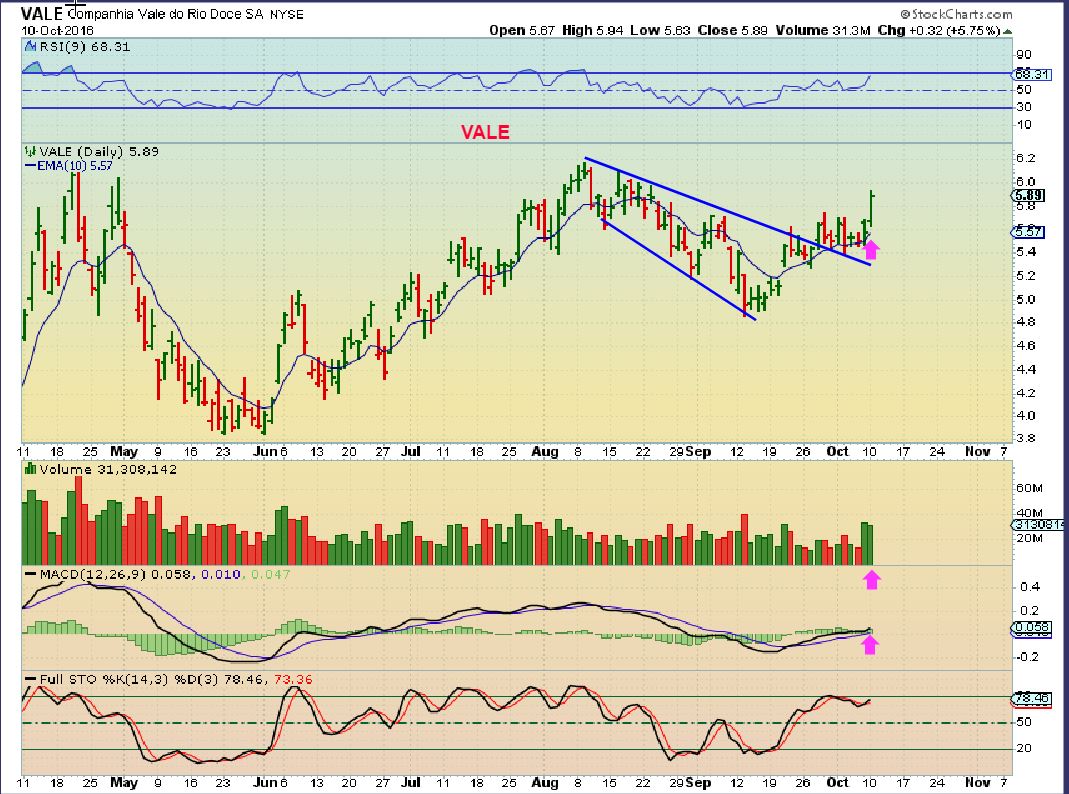1069x794 pixels.
Task: Click the MACD(12,26,9) 0.058 legend text
Action: pyautogui.click(x=116, y=575)
